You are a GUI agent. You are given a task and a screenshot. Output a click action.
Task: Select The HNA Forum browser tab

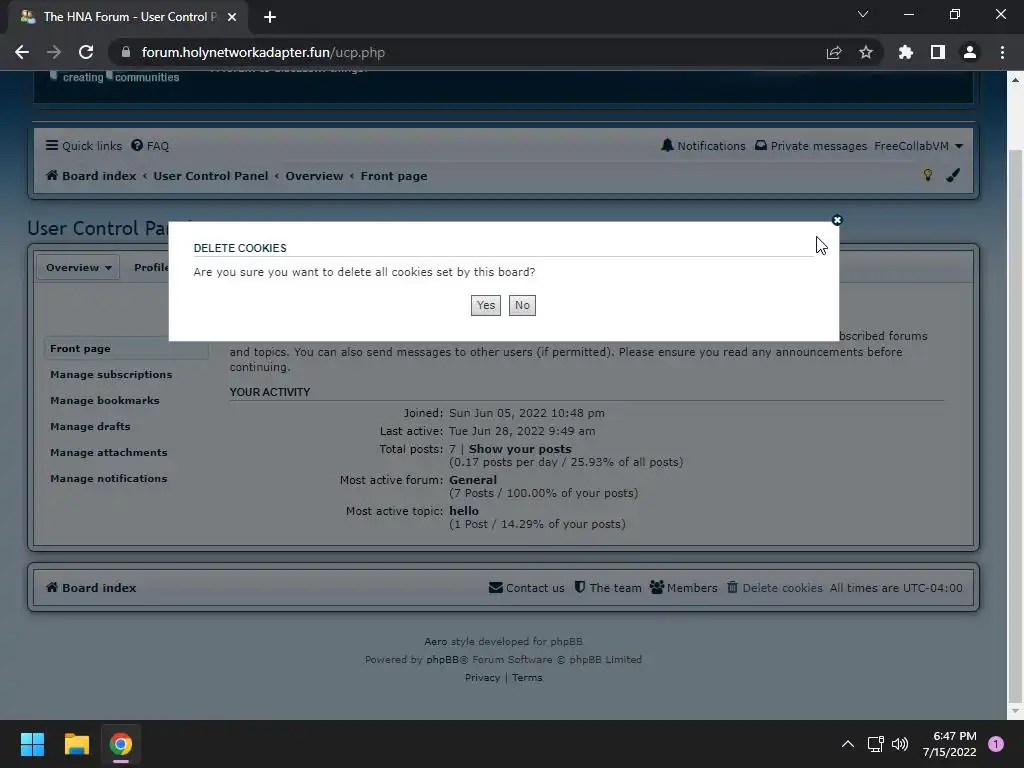(128, 17)
